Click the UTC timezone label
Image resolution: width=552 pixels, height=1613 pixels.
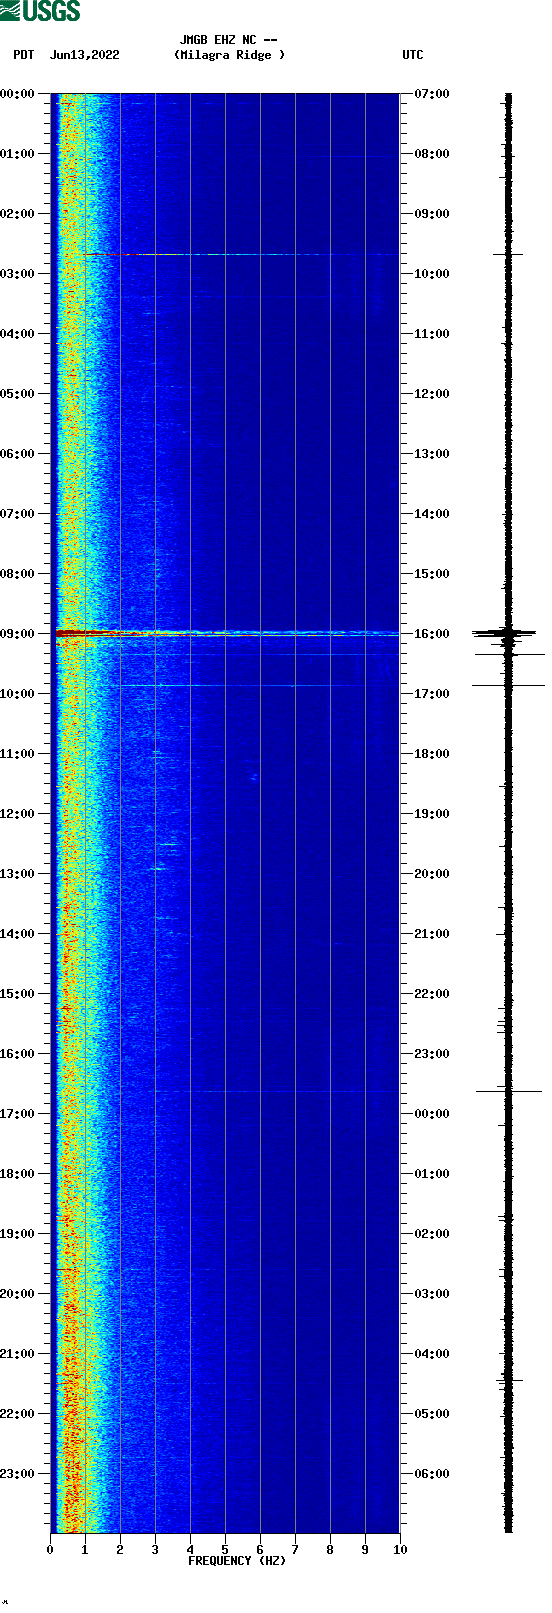click(413, 55)
